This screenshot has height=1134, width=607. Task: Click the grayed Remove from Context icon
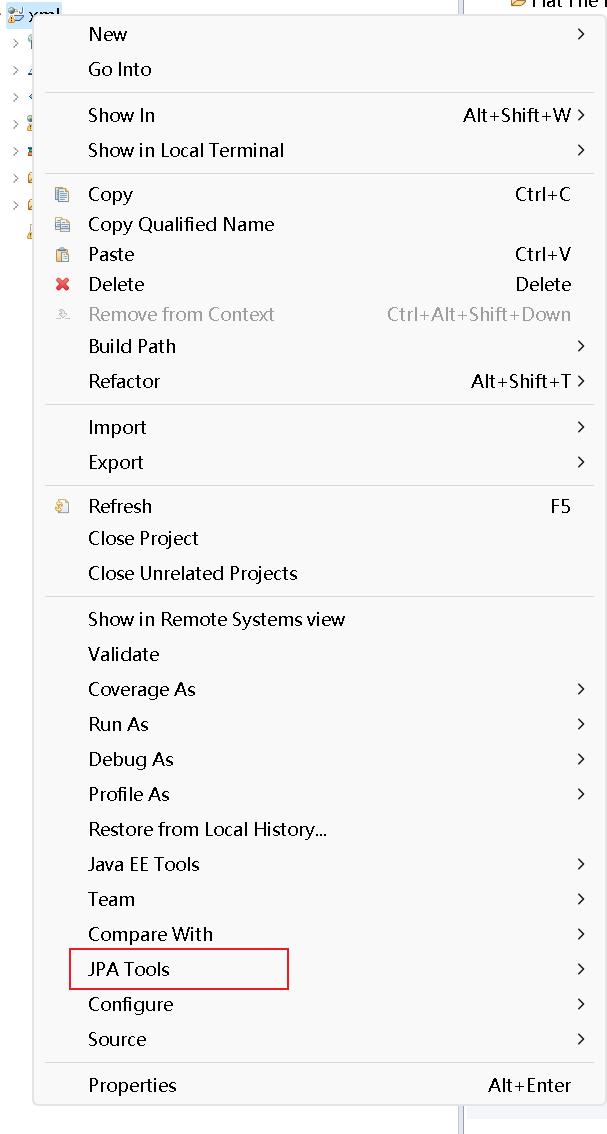62,315
